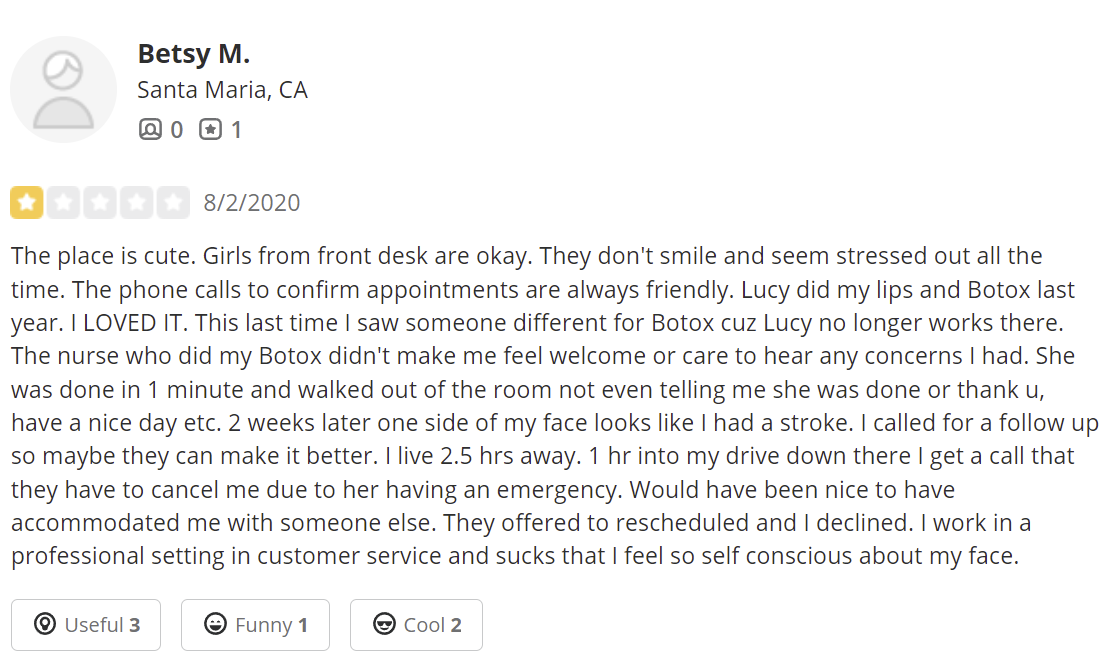Select the third empty rating star
Image resolution: width=1104 pixels, height=660 pixels.
pos(100,203)
